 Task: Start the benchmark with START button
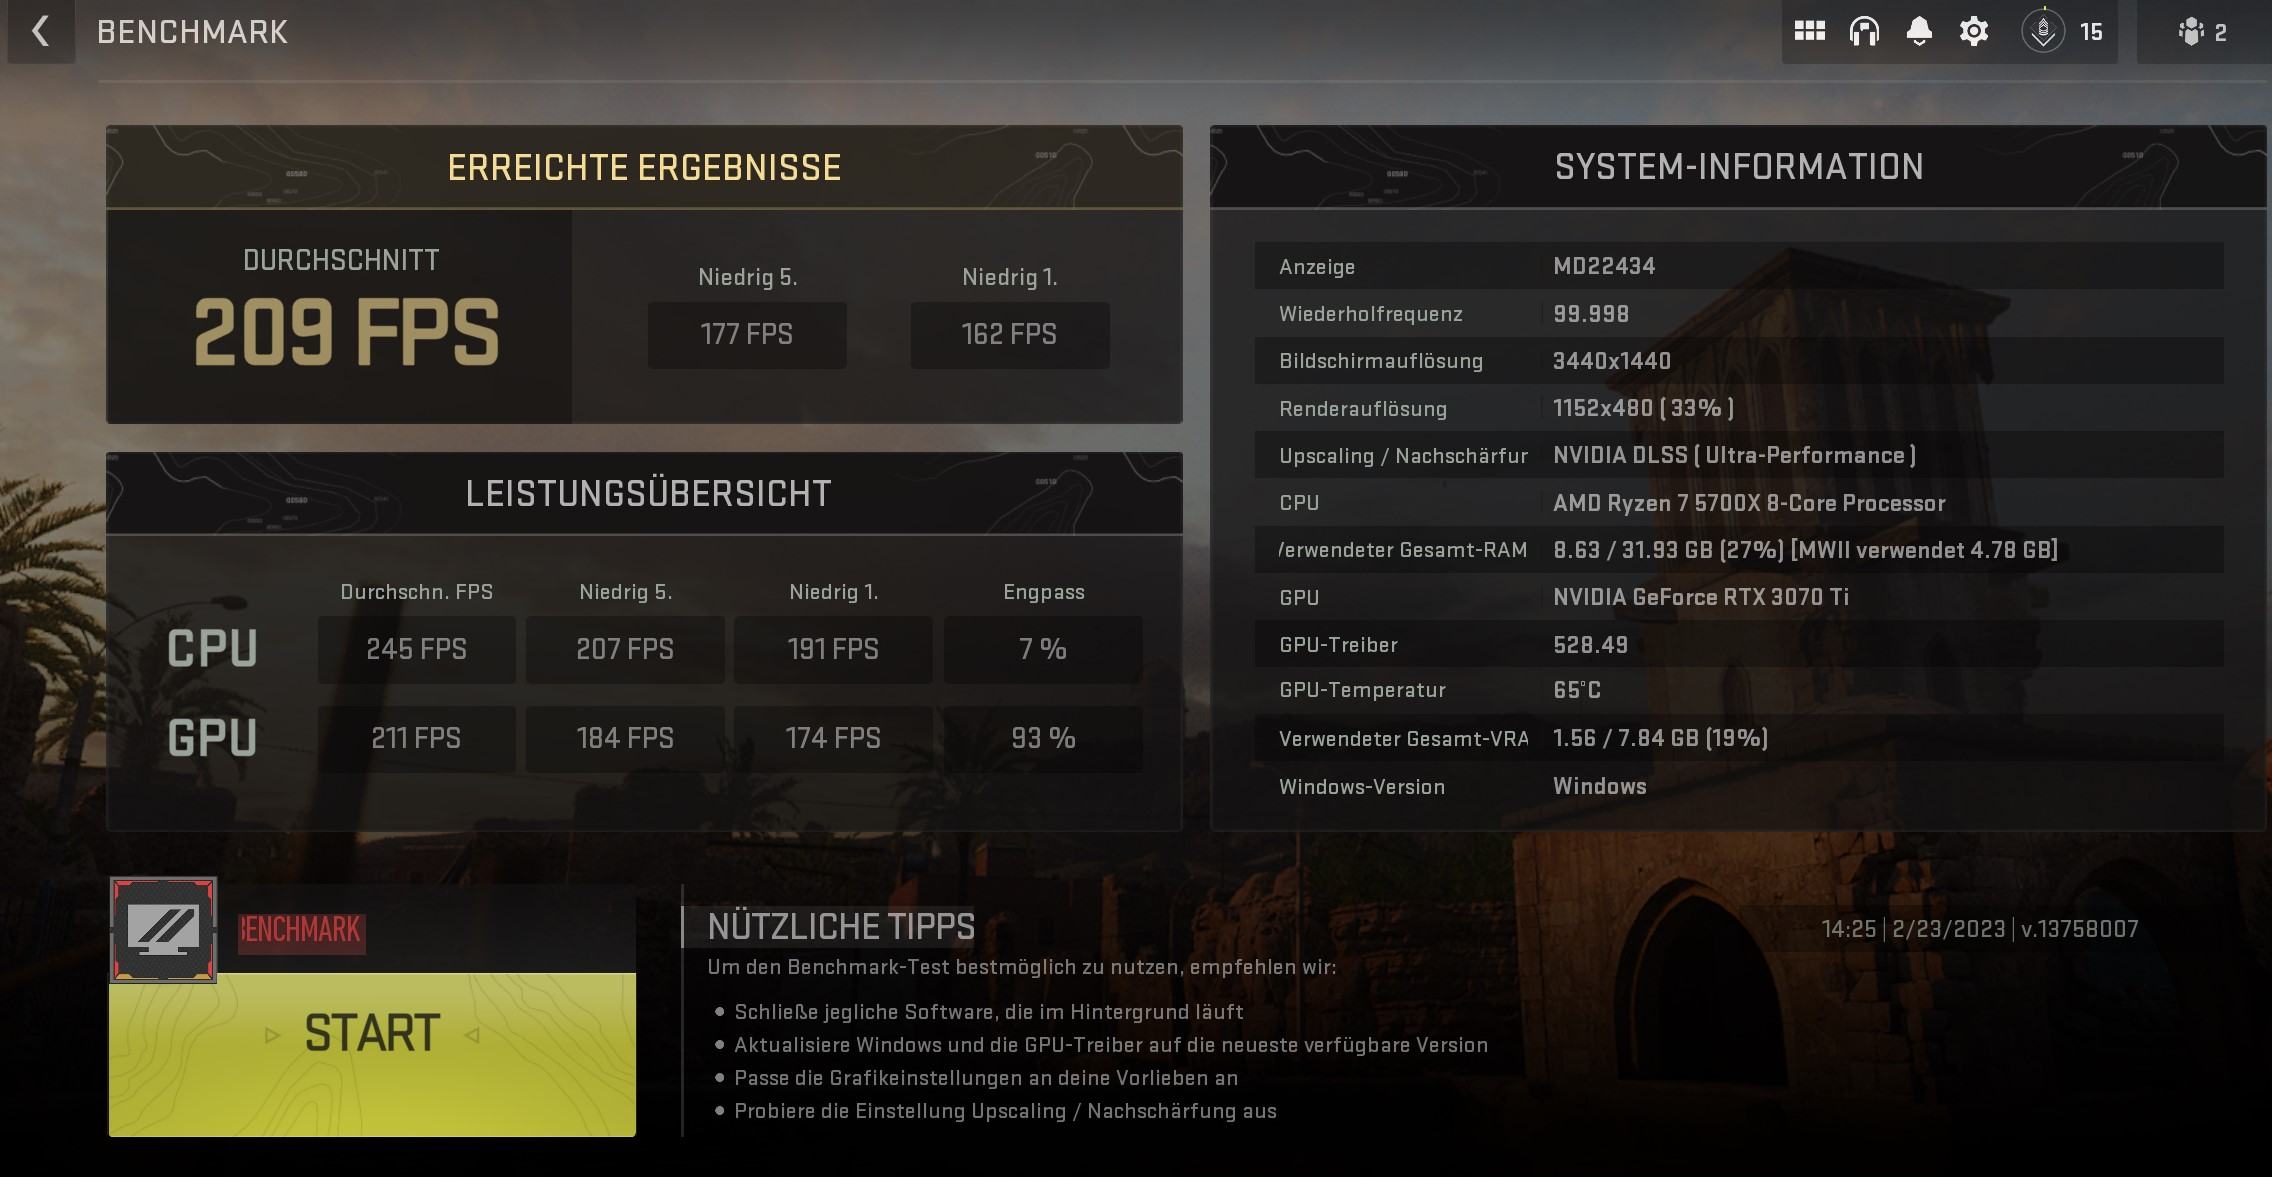tap(372, 1054)
